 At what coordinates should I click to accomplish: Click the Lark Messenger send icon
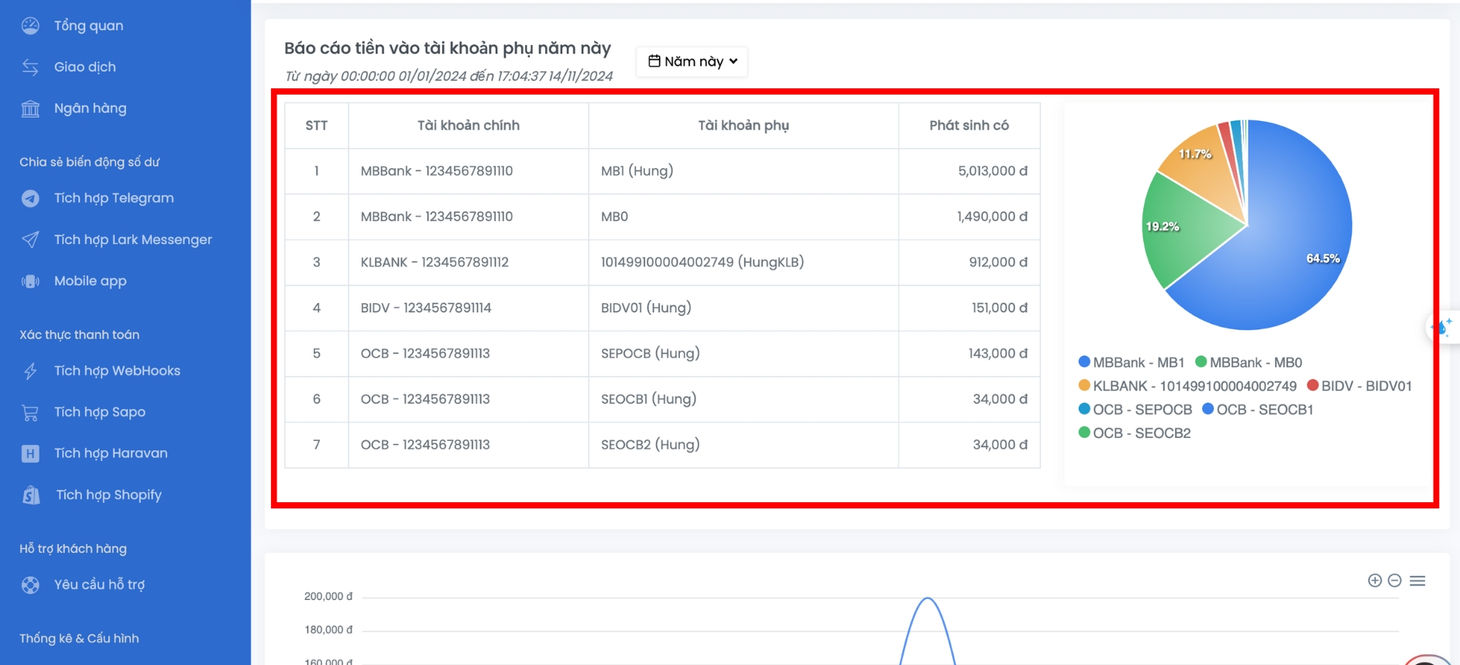tap(31, 240)
